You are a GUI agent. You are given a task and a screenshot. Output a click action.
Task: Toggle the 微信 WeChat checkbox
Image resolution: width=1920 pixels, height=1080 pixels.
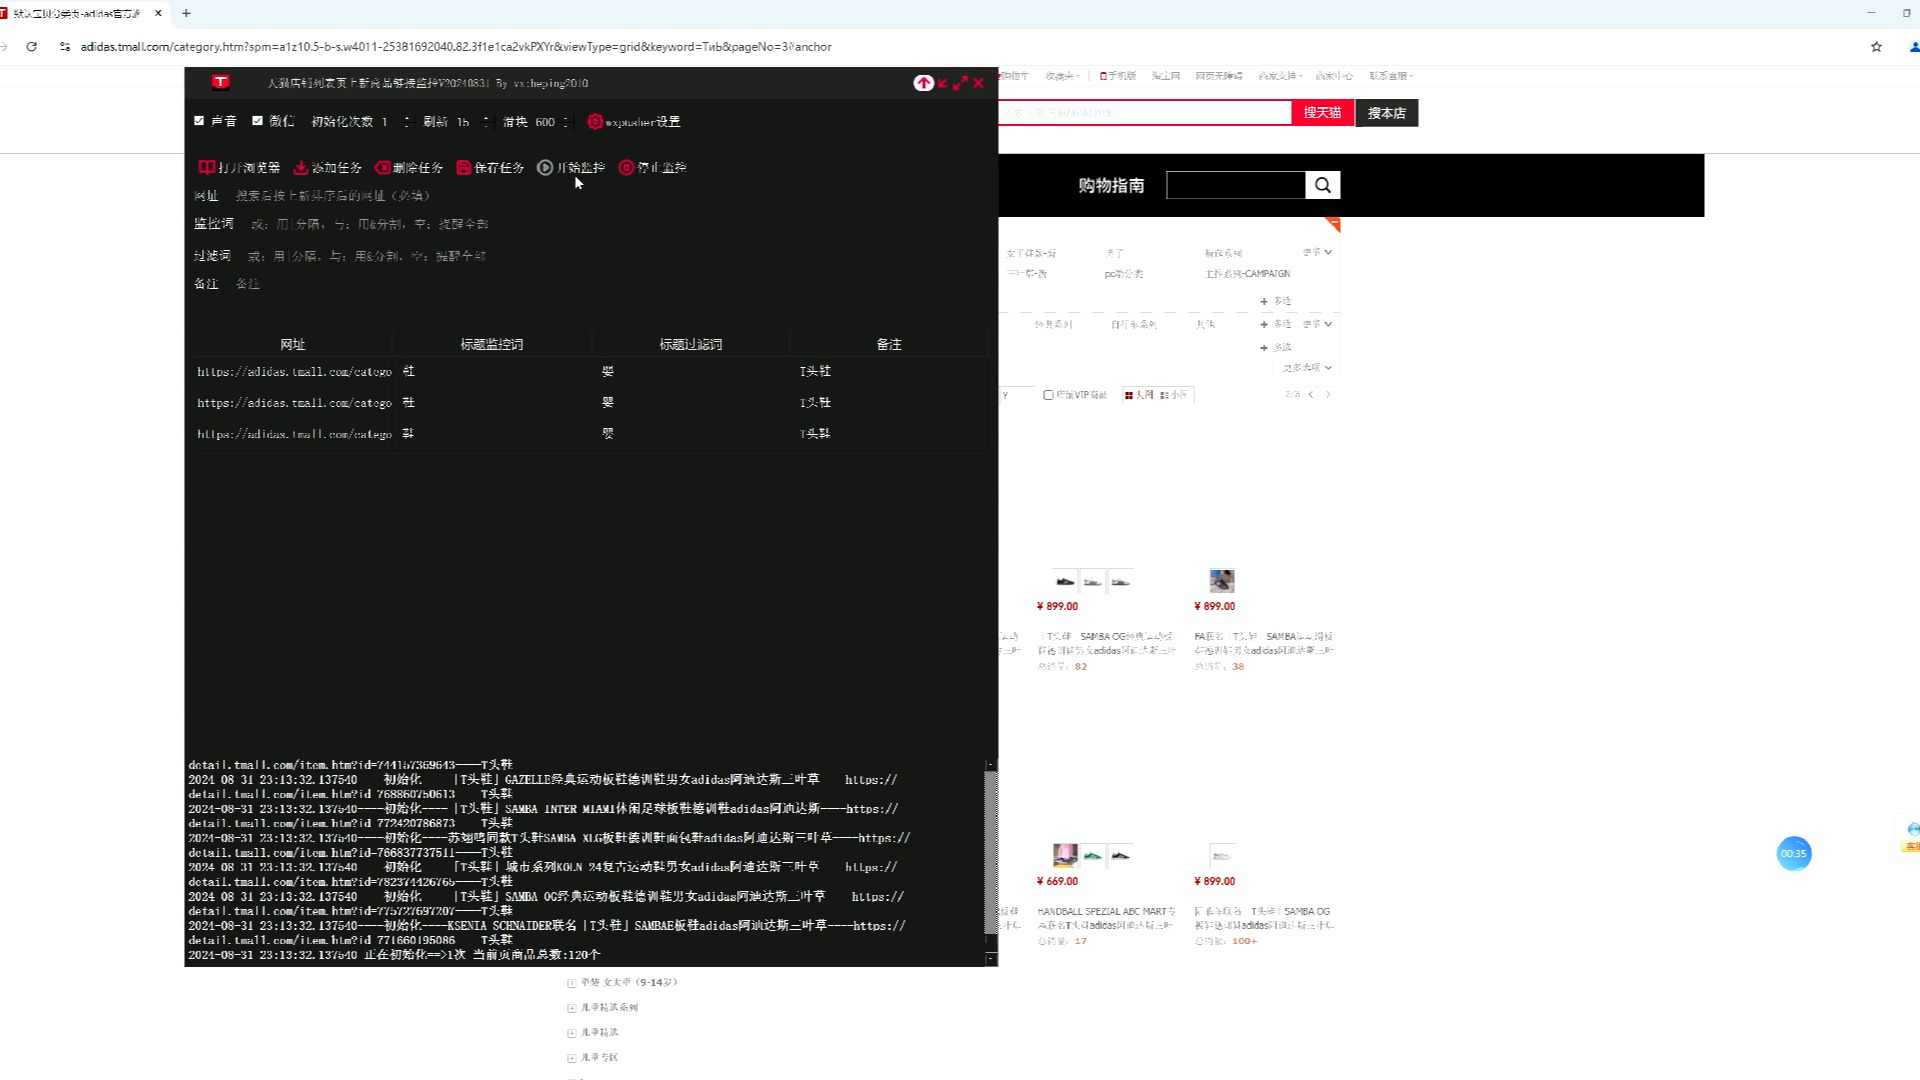coord(257,121)
